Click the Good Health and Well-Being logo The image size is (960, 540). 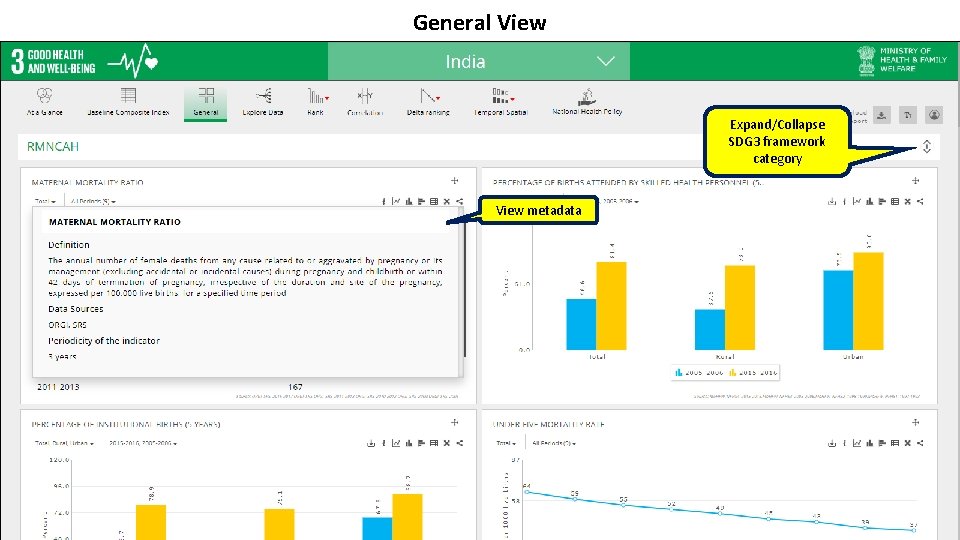[84, 61]
